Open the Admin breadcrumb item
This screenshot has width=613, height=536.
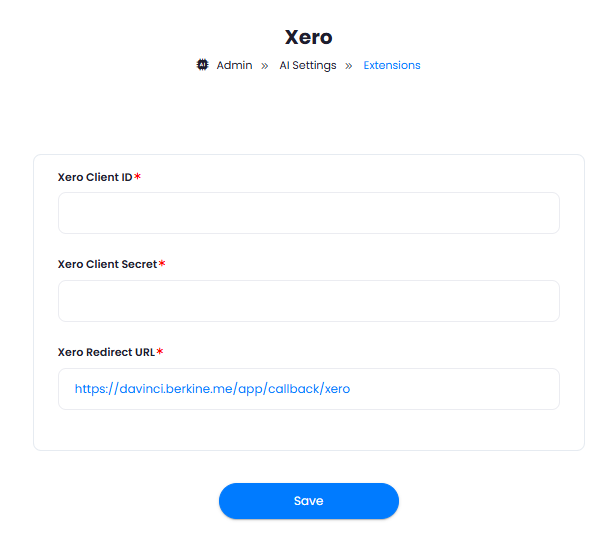(x=234, y=65)
